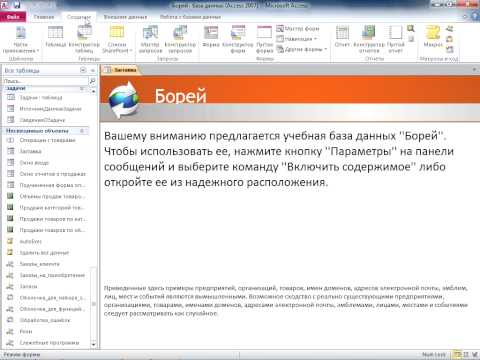Click the navigation pane search magnifier icon
Image resolution: width=480 pixels, height=360 pixels.
92,81
